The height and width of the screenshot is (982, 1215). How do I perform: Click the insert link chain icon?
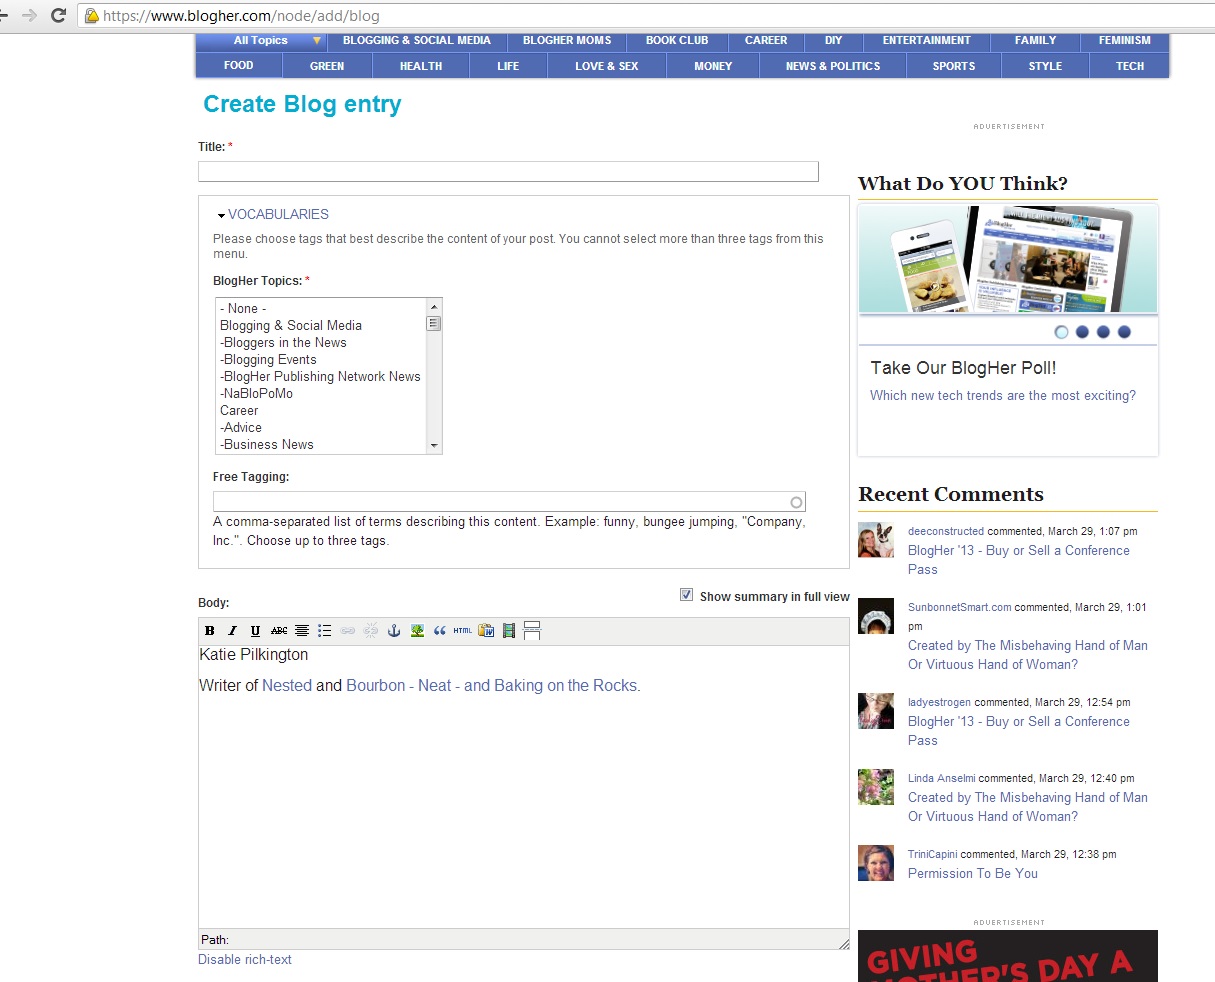[x=347, y=631]
